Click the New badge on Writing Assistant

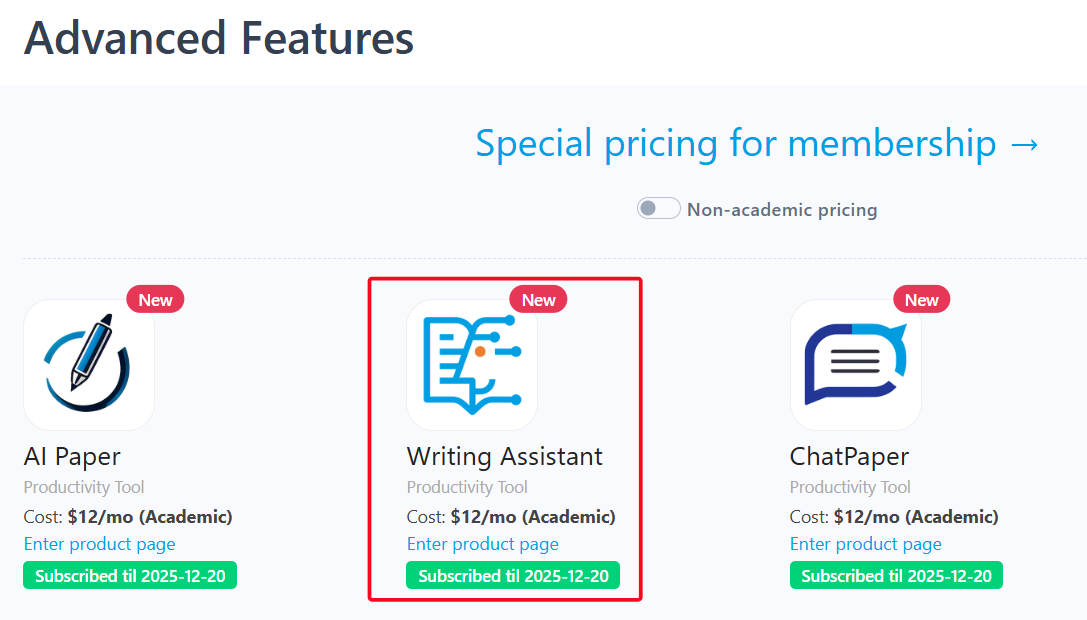tap(538, 299)
